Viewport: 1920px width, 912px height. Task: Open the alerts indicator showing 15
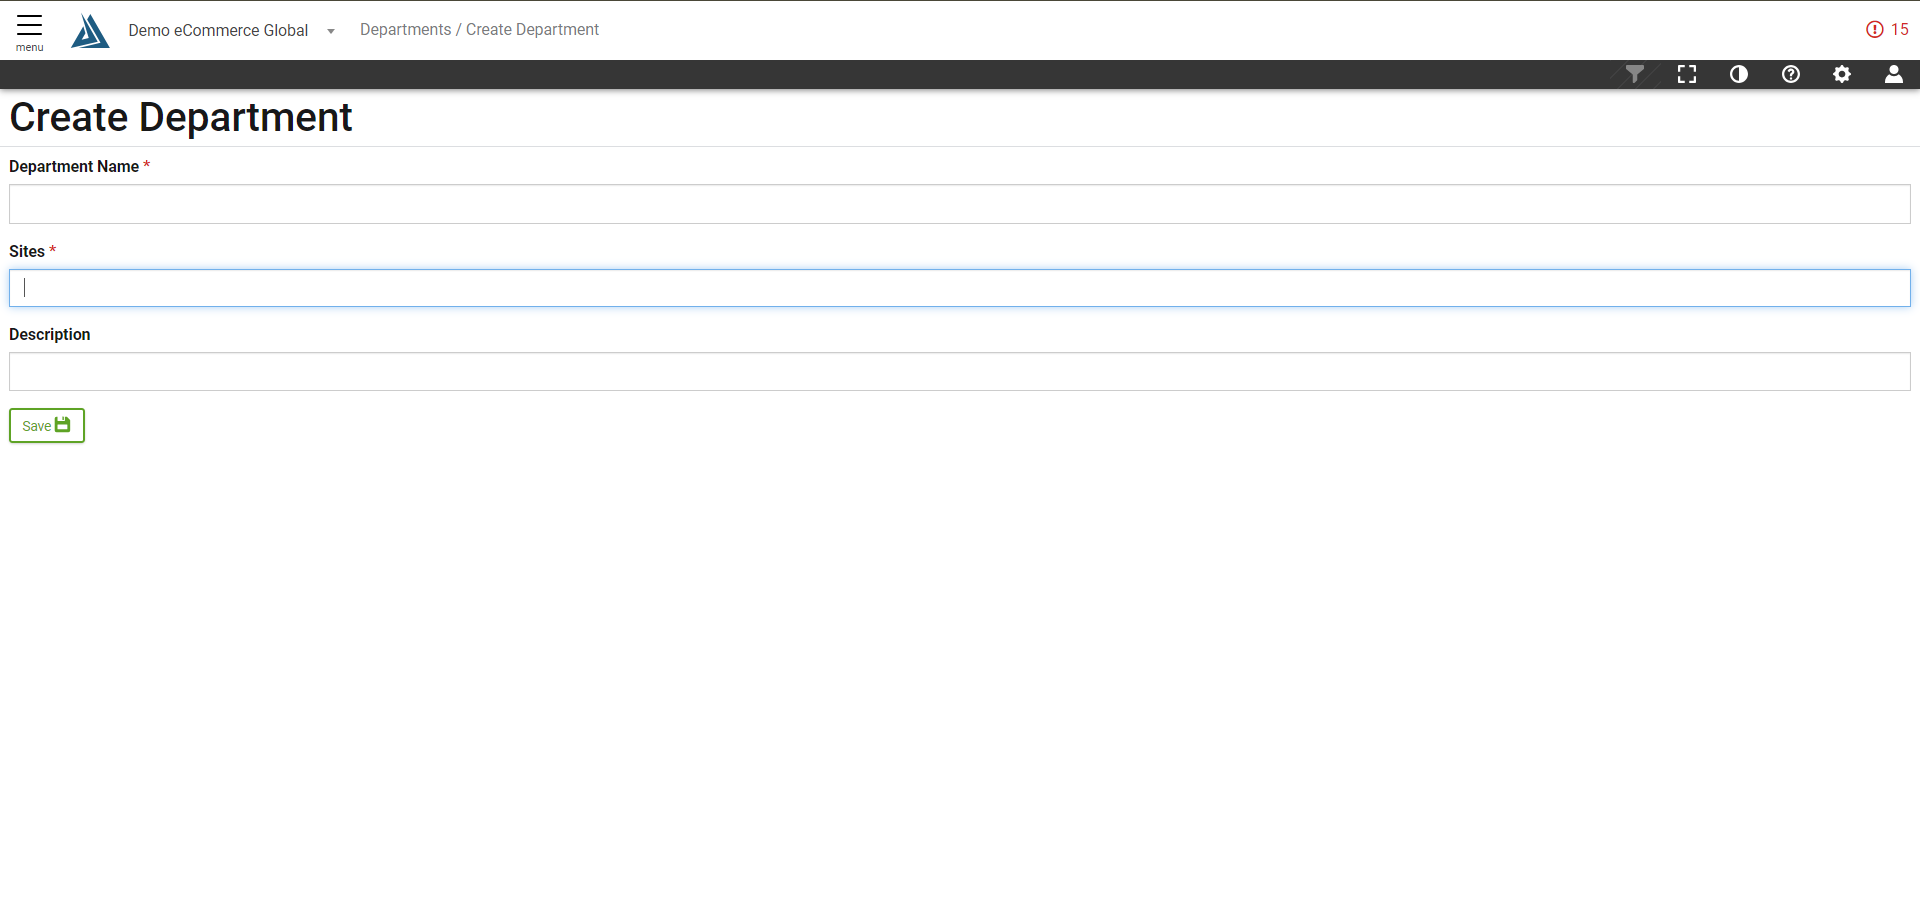coord(1887,30)
